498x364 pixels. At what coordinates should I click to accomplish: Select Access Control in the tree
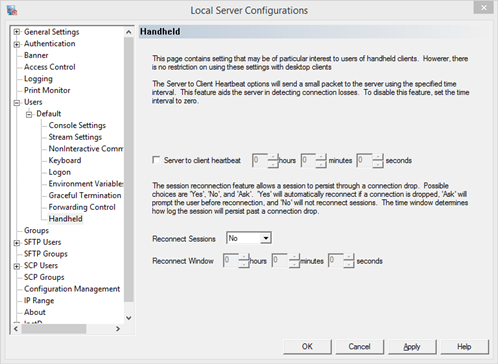coord(50,67)
